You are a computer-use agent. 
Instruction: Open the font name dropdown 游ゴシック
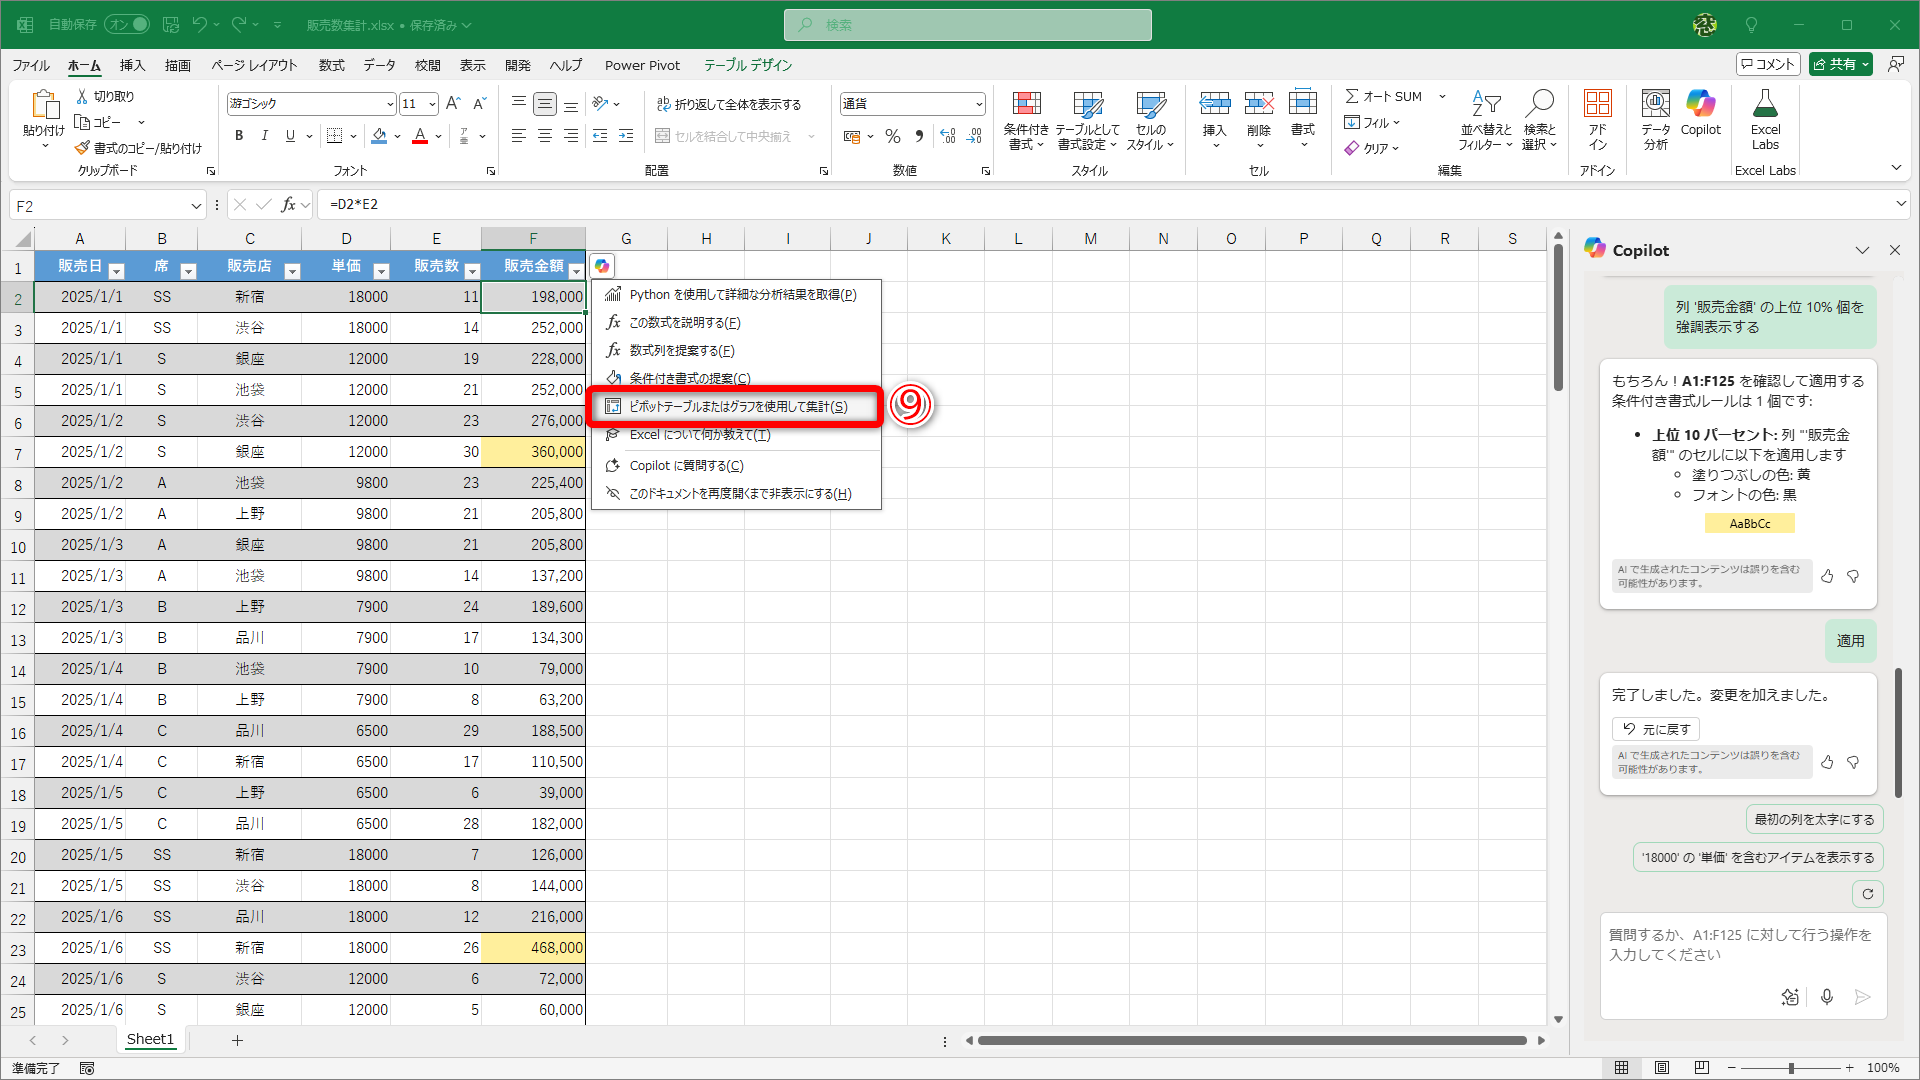(389, 104)
